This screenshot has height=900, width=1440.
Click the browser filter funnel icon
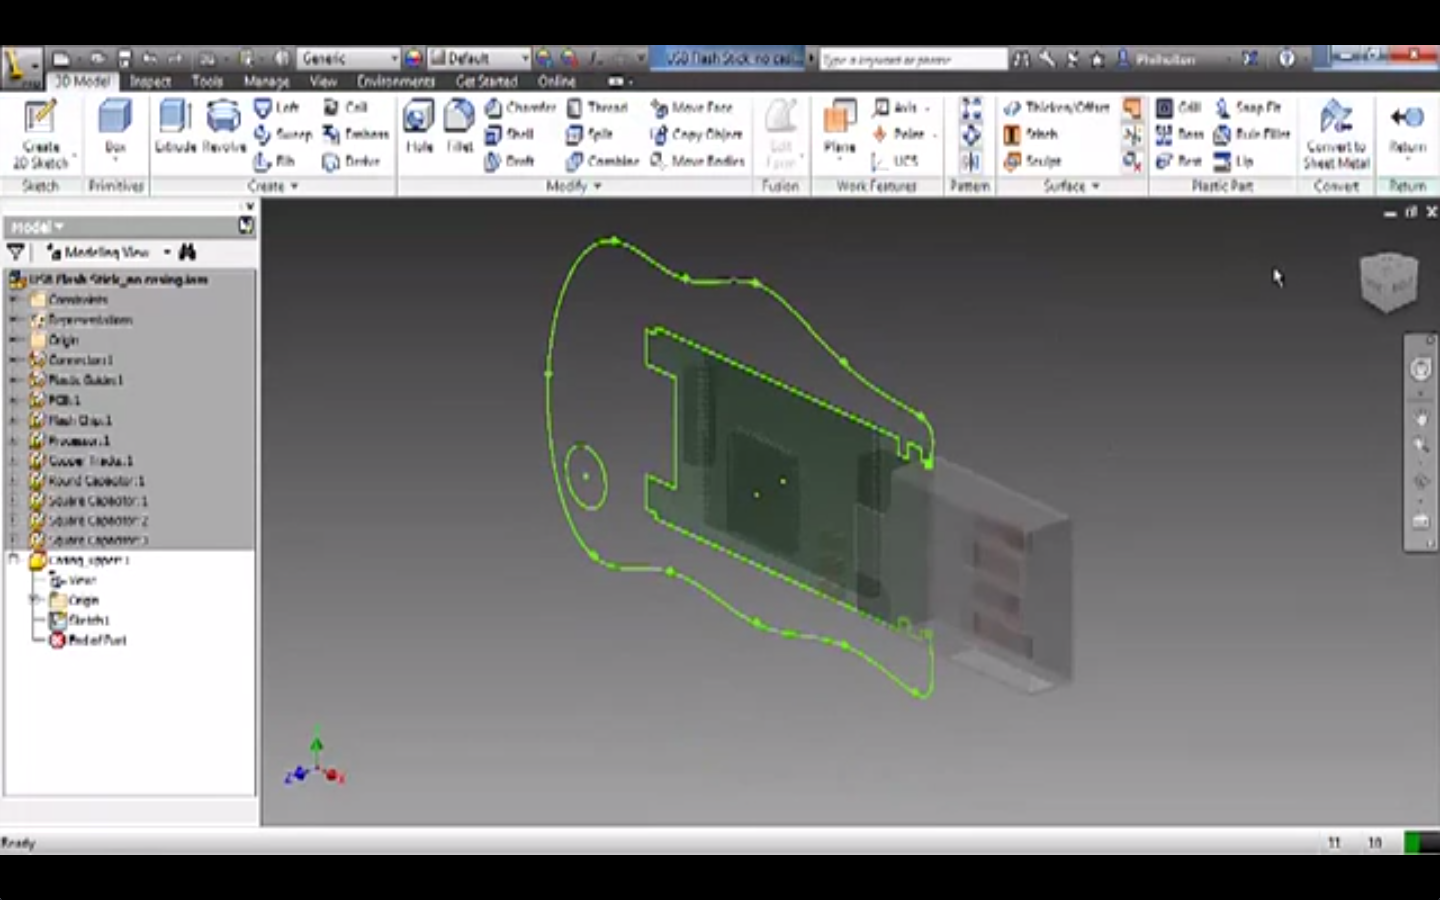click(16, 252)
